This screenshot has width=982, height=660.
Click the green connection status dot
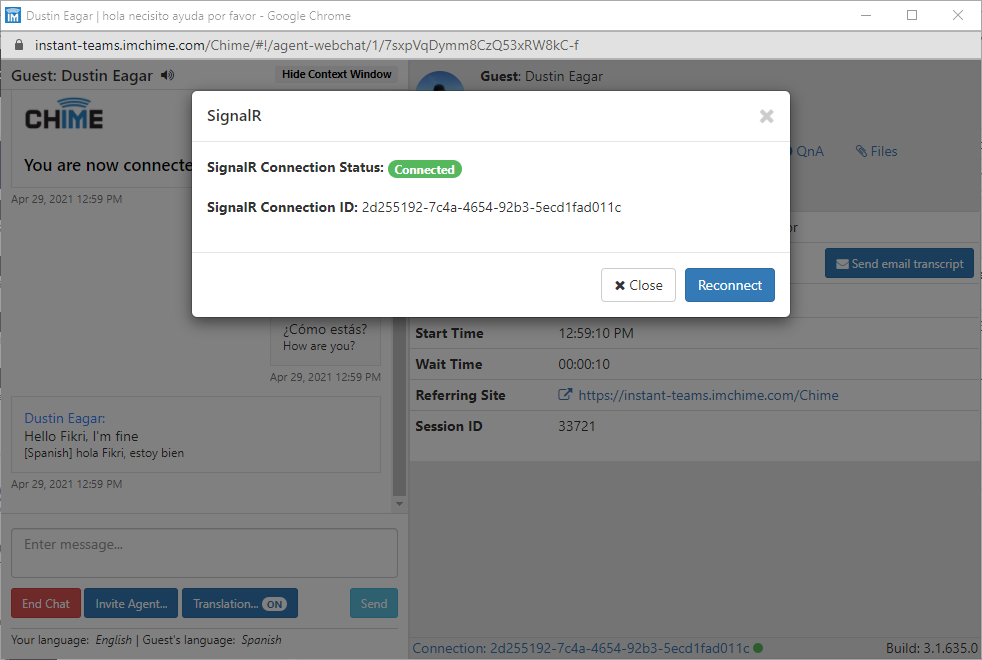click(x=758, y=648)
